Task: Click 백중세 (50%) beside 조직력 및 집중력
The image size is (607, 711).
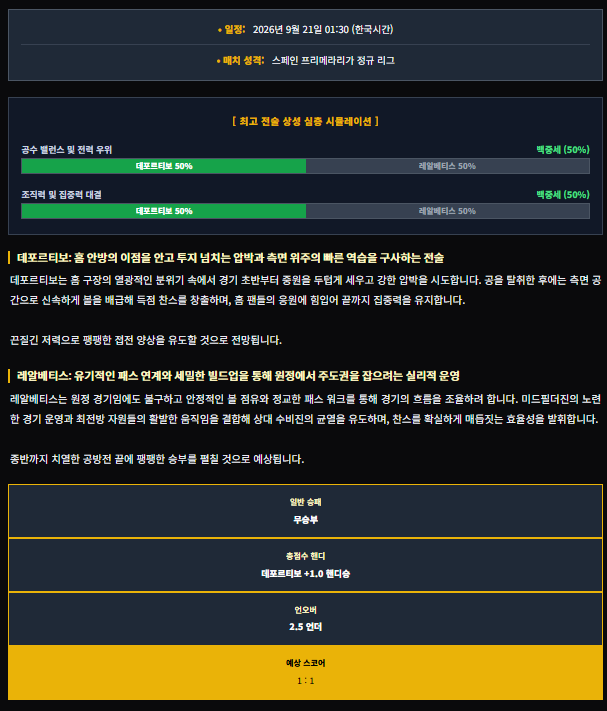Action: pyautogui.click(x=563, y=195)
